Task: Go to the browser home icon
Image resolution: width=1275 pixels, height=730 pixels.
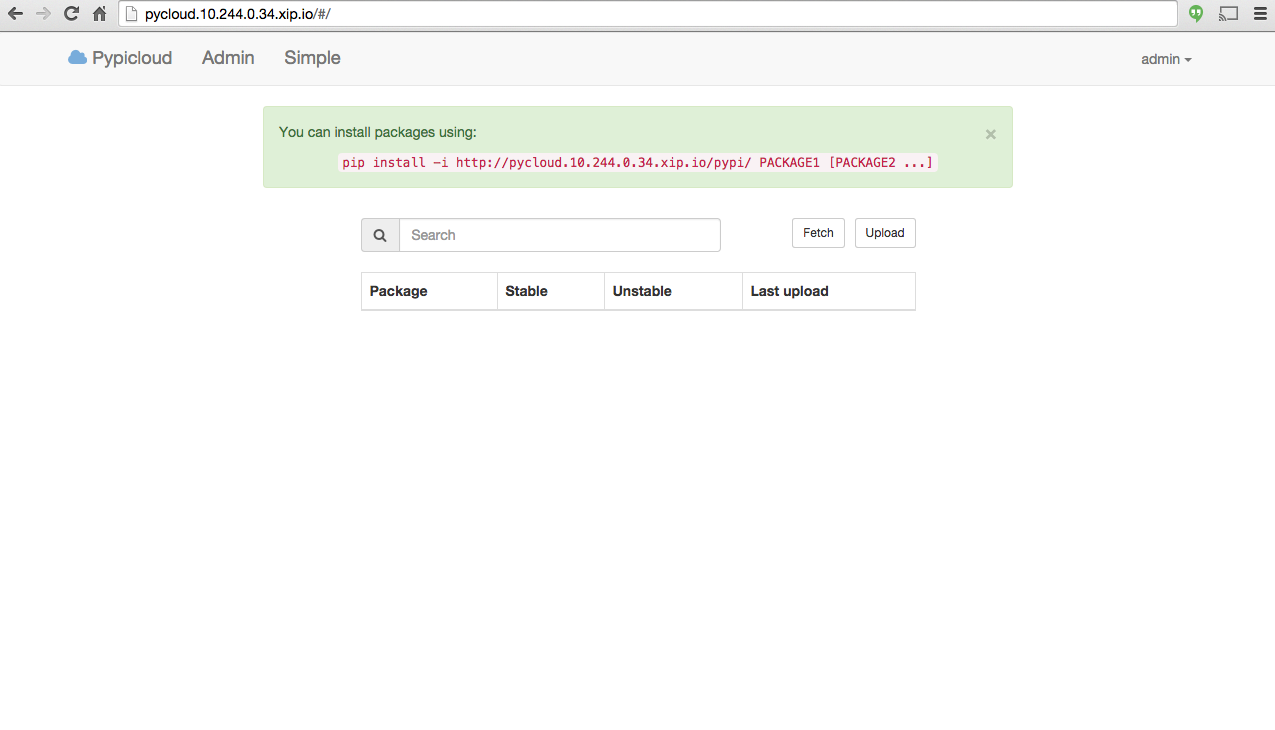Action: (x=99, y=14)
